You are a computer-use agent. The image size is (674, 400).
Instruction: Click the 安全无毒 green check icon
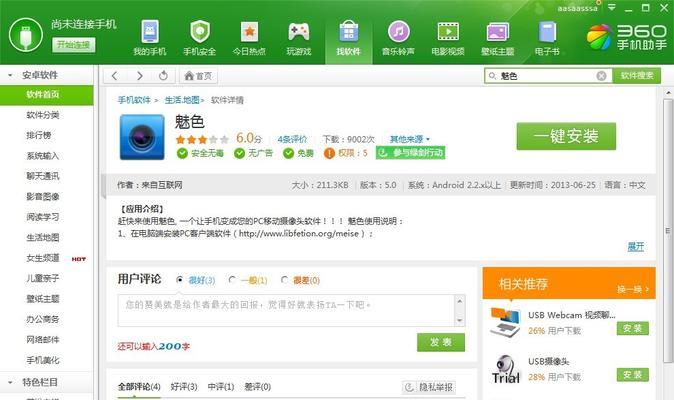(x=182, y=153)
